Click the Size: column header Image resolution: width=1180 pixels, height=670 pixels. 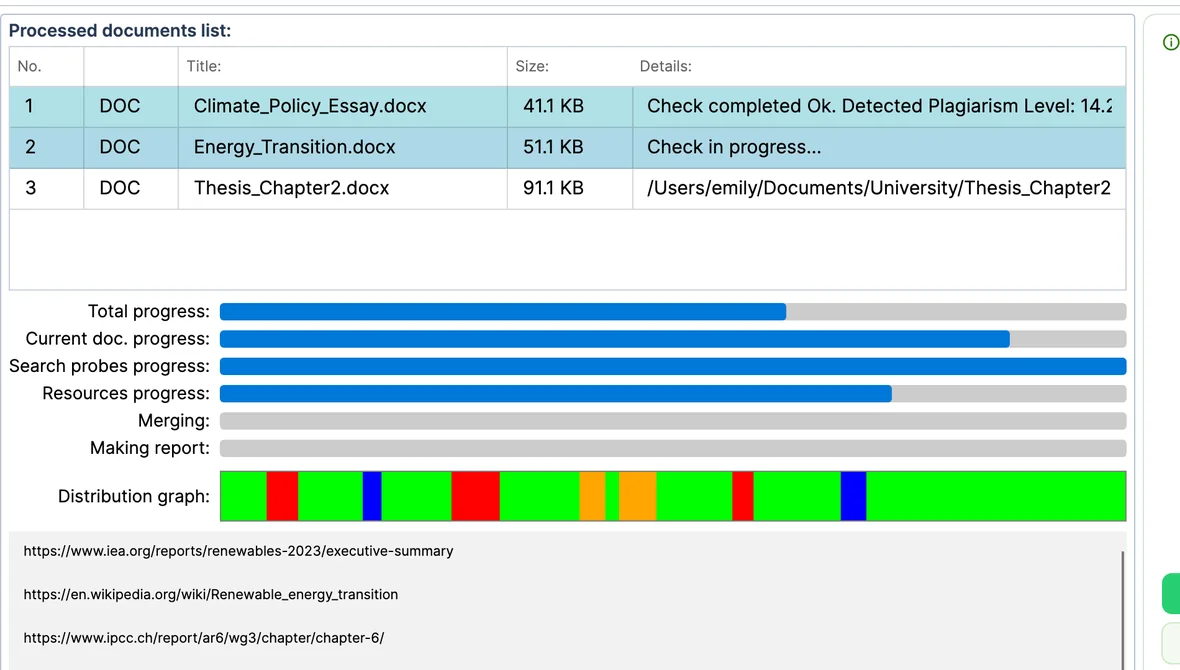click(570, 66)
